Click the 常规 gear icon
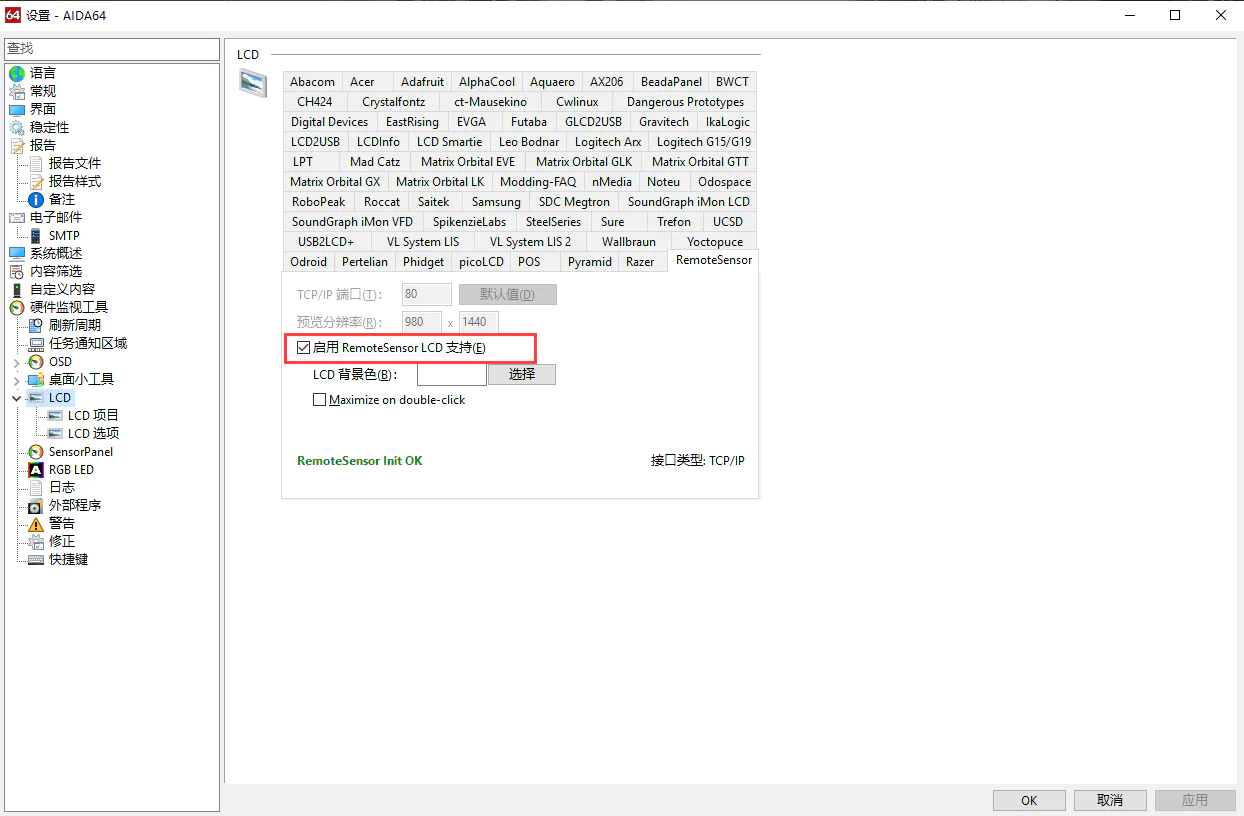1244x816 pixels. coord(16,91)
